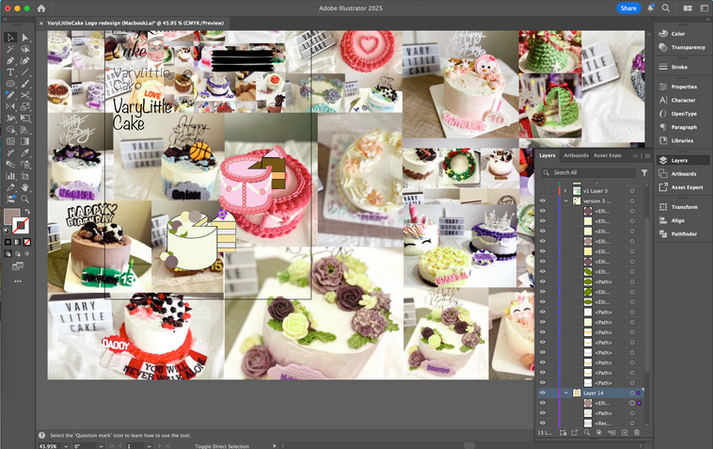Viewport: 713px width, 449px height.
Task: Open the zoom level dropdown at 45.95%
Action: point(66,446)
